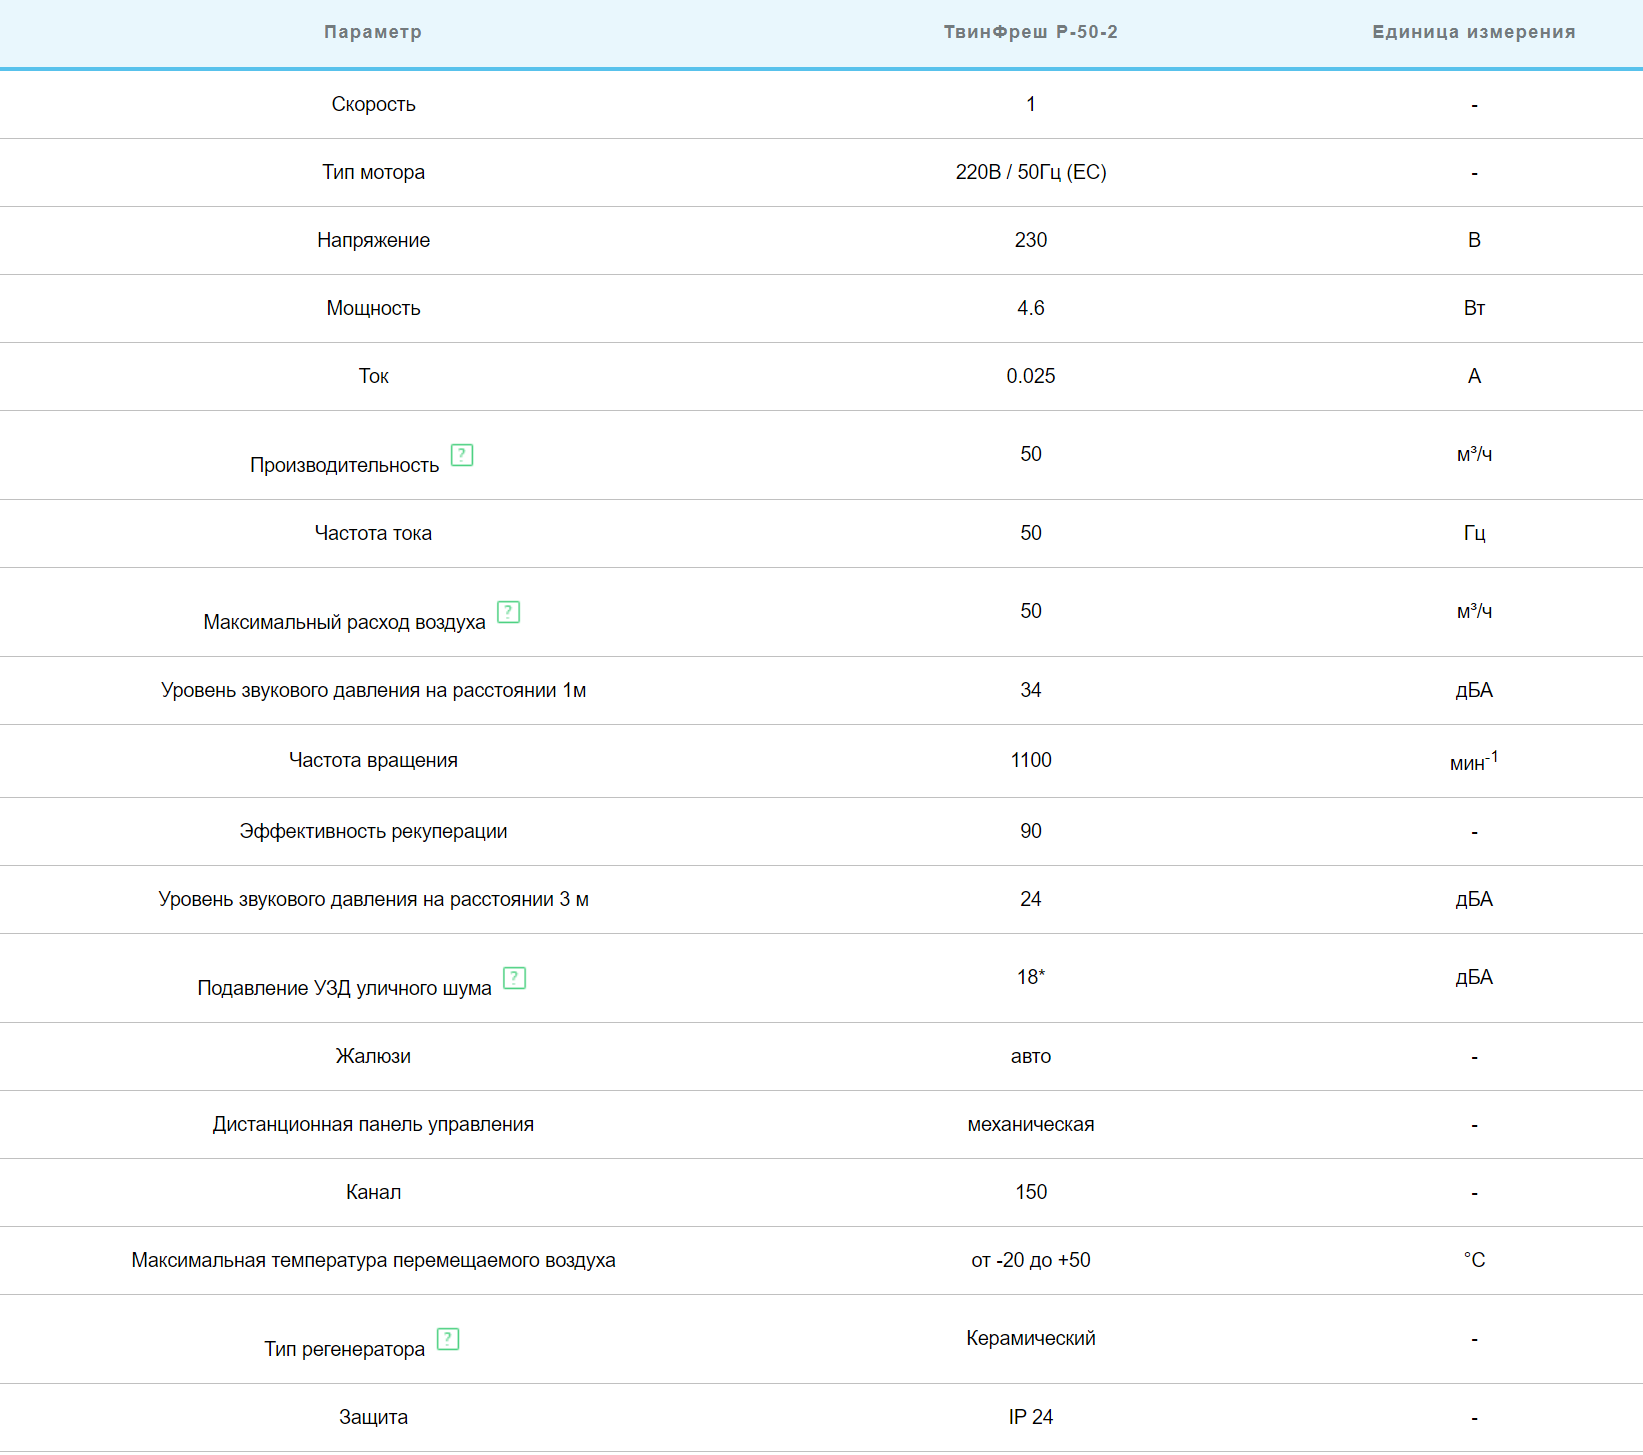
Task: Select the Защита row label
Action: [x=373, y=1417]
